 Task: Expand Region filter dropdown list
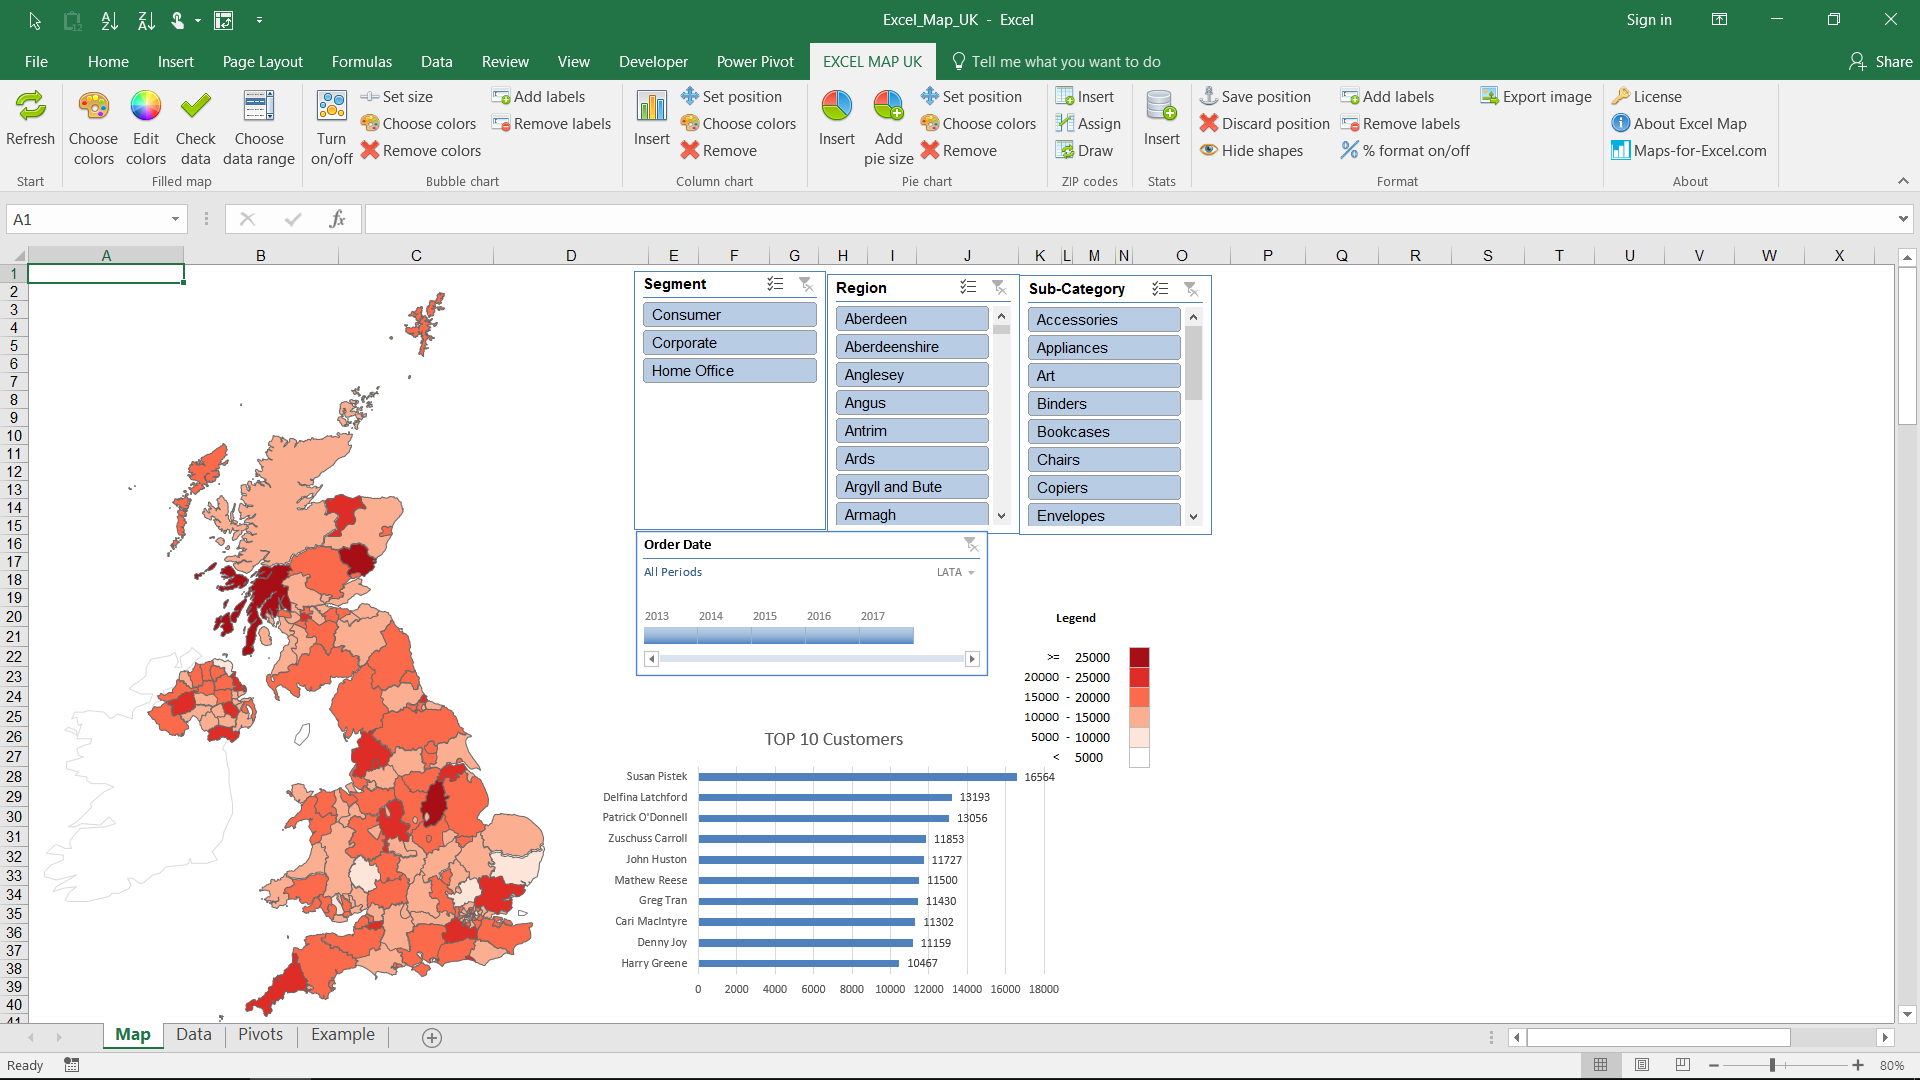click(x=1002, y=514)
